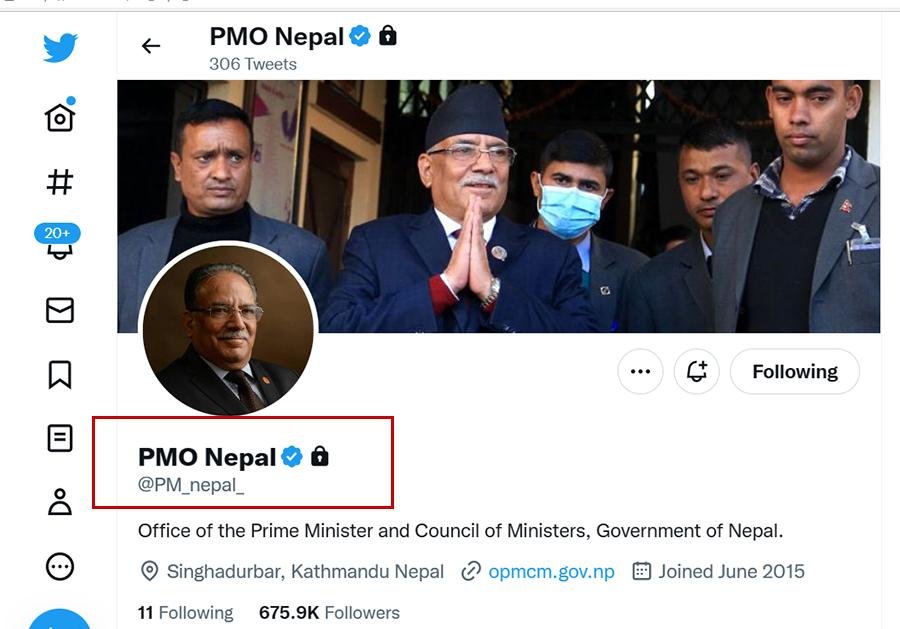
Task: Toggle Tweet notifications with the bell icon
Action: (x=697, y=371)
